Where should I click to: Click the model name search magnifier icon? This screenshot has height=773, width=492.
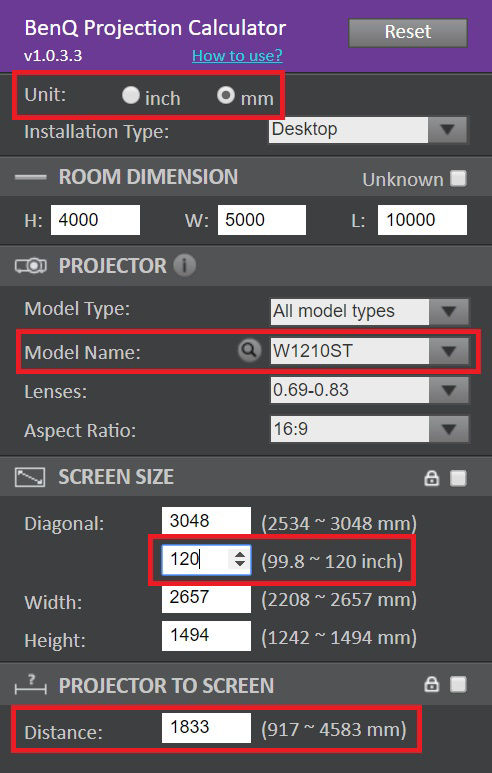249,351
